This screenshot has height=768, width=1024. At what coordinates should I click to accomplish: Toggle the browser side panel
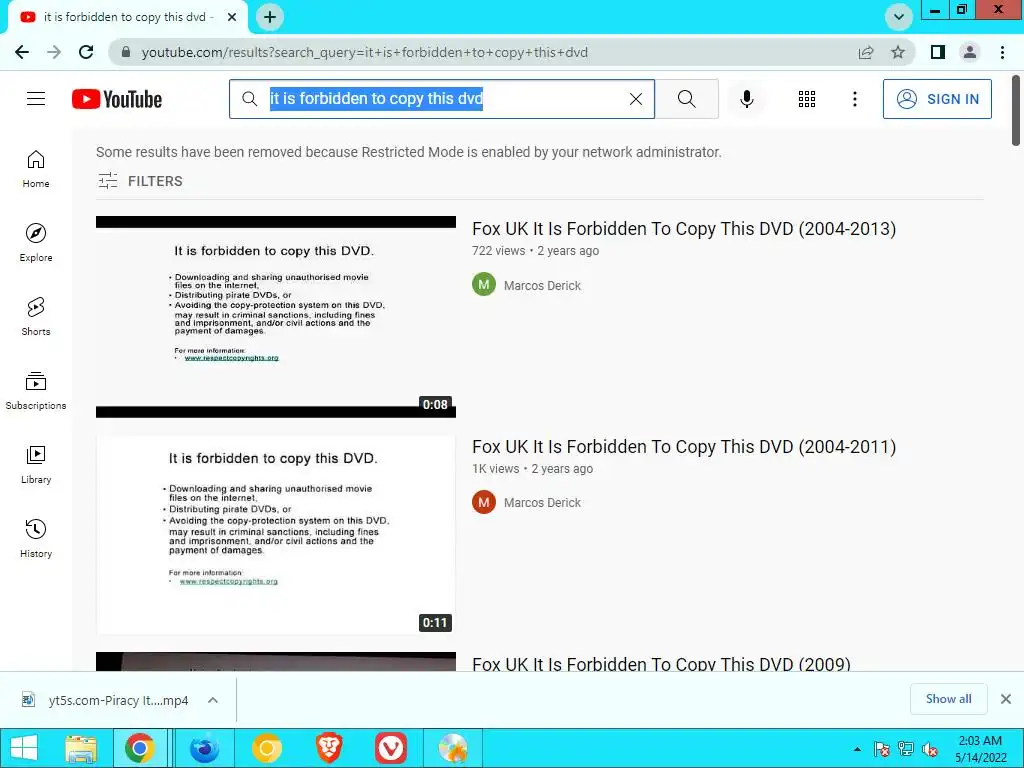[x=938, y=52]
